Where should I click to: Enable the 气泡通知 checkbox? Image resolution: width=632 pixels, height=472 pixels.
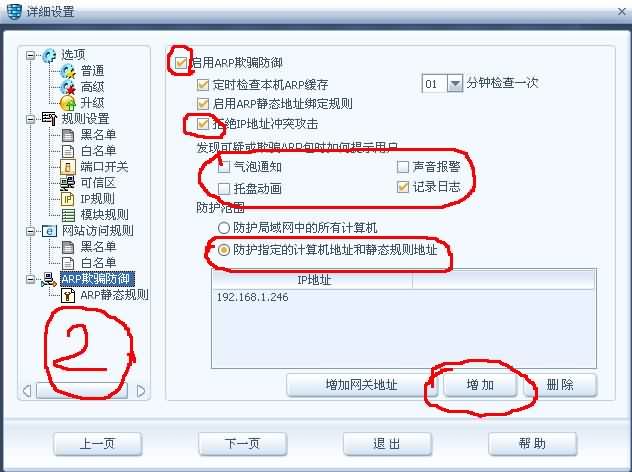224,167
